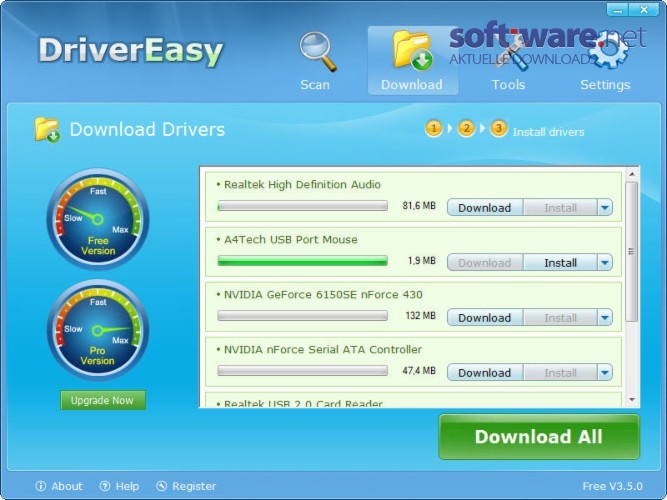Minimize the DriverEasy window

point(617,10)
